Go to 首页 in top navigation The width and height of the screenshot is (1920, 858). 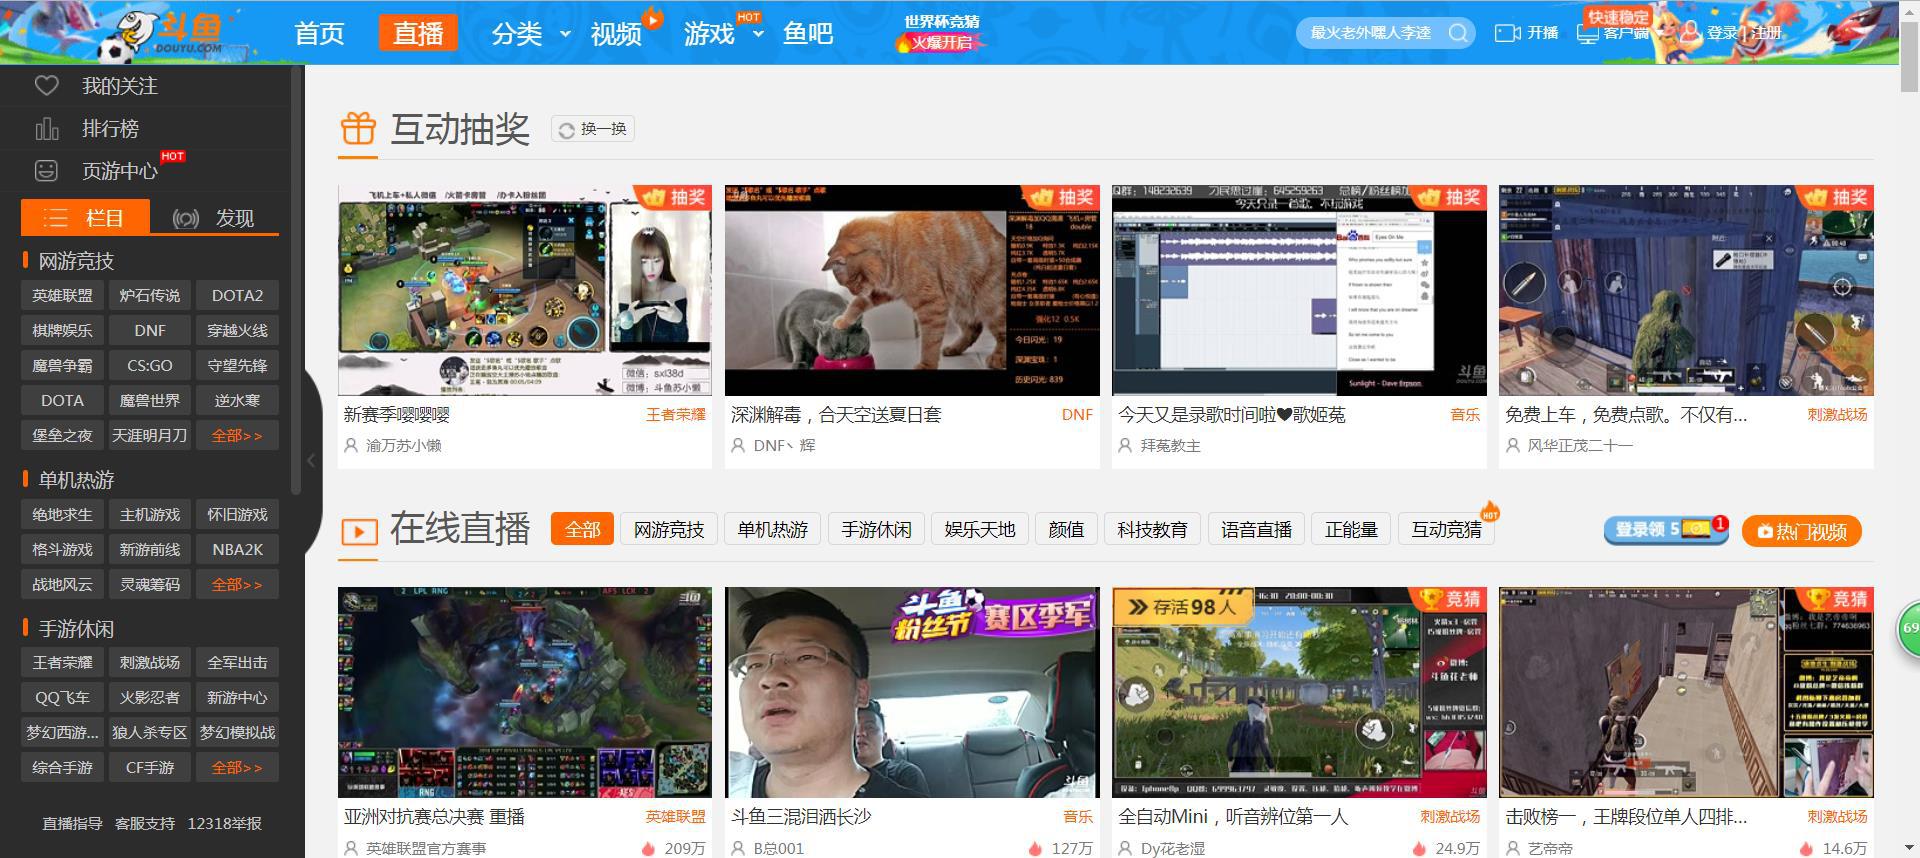click(319, 33)
